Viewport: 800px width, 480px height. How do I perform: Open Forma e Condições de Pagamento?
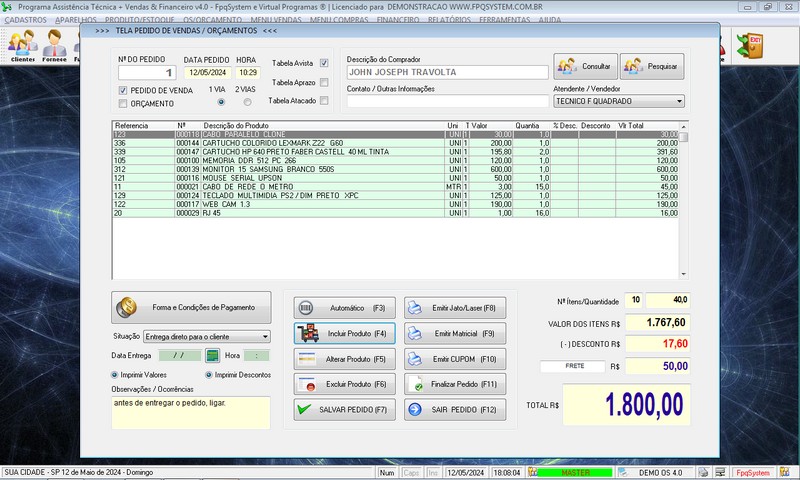tap(191, 307)
